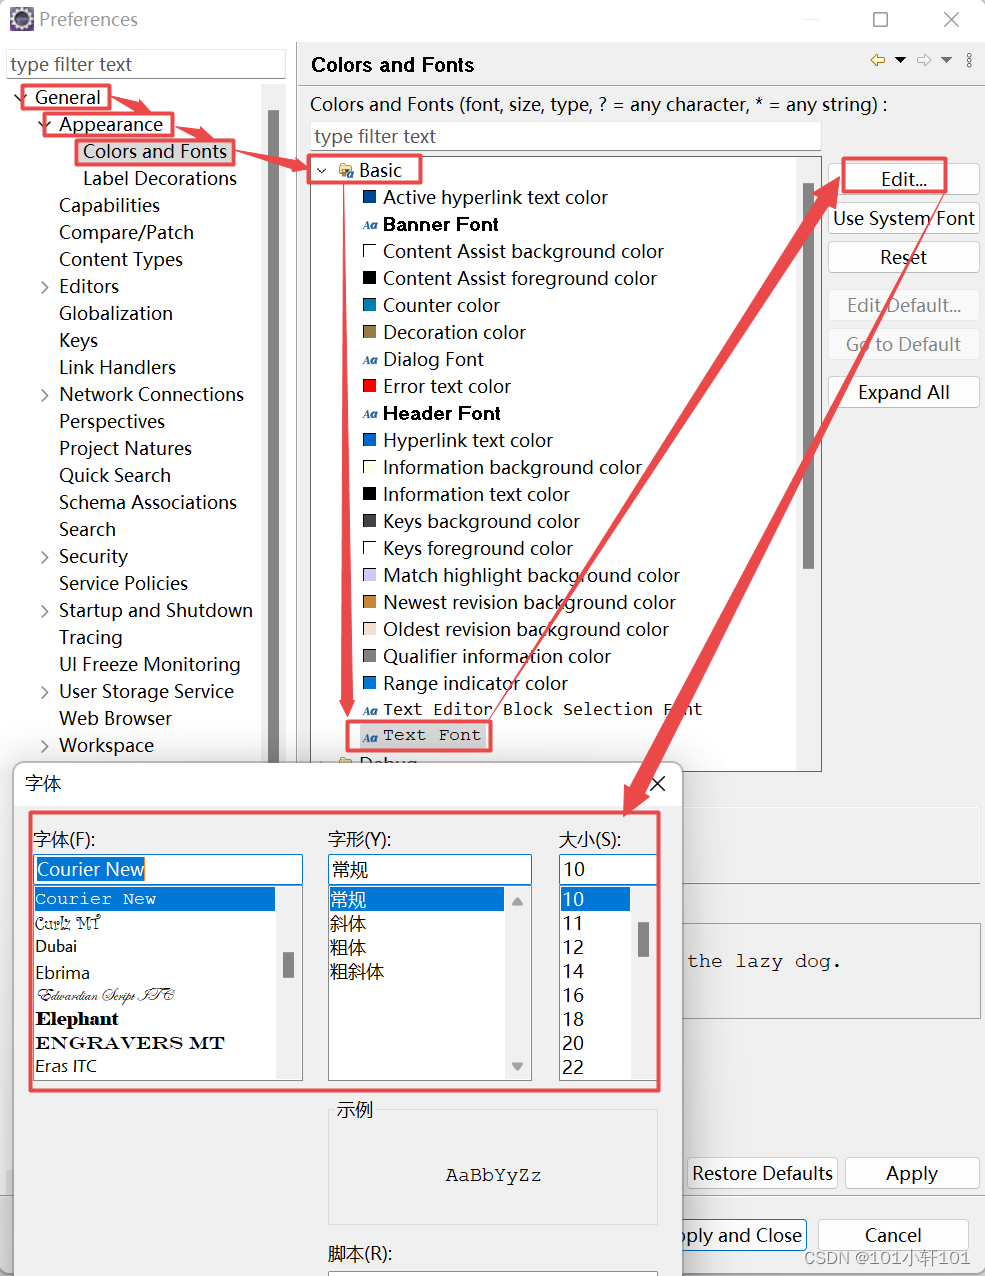This screenshot has height=1276, width=985.
Task: Select UI Freeze Monitoring page
Action: (x=150, y=664)
